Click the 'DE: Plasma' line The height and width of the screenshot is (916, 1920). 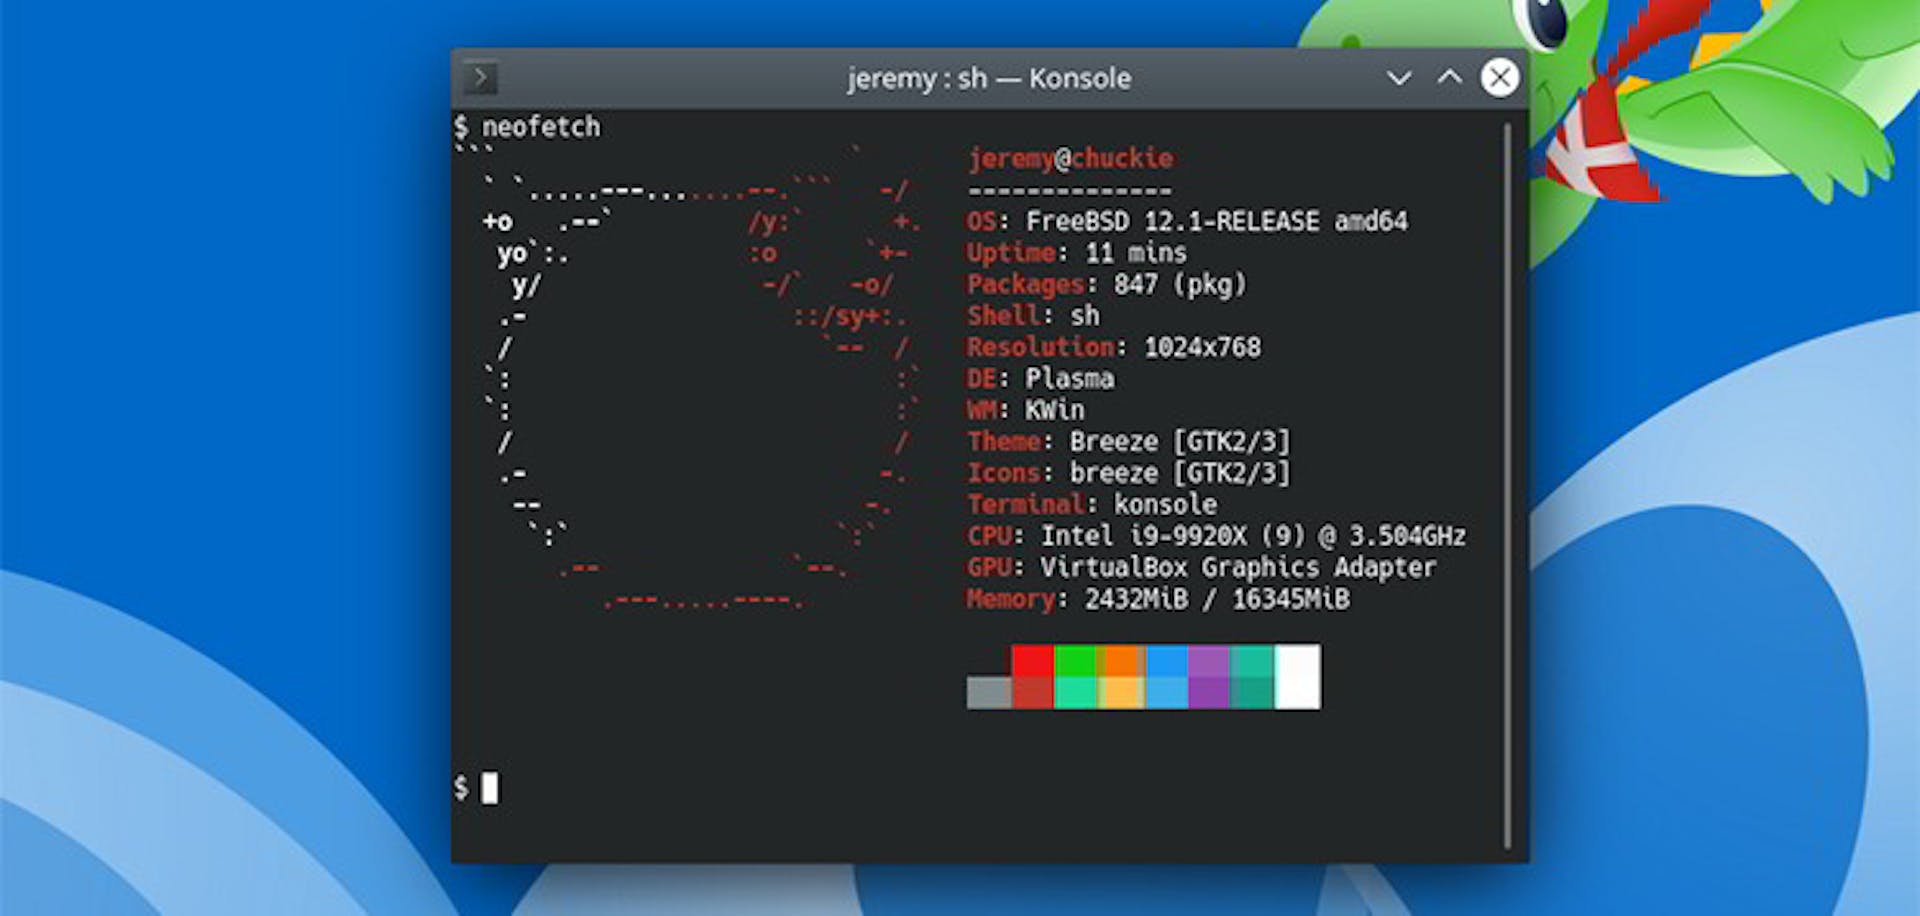(1040, 378)
